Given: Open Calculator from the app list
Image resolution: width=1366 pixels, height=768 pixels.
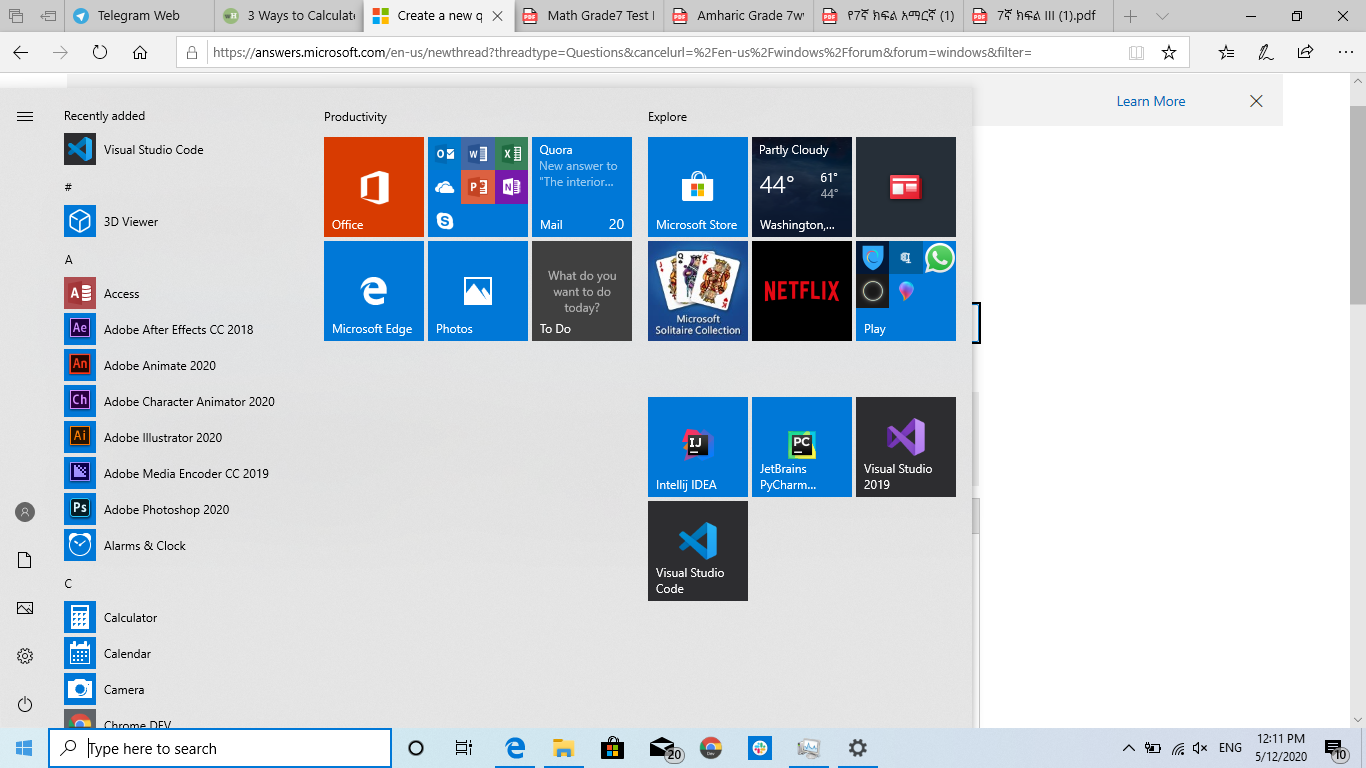Looking at the screenshot, I should tap(180, 618).
